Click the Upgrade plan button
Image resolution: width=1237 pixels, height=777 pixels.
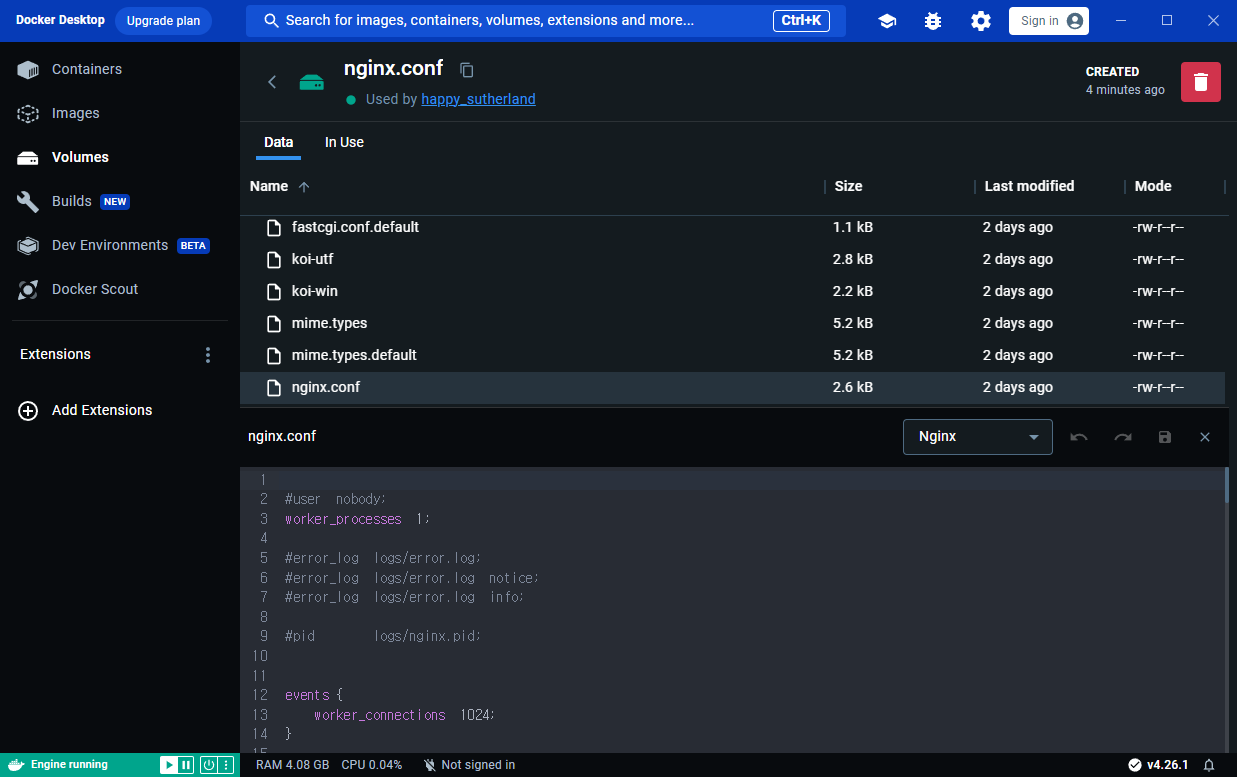point(163,21)
